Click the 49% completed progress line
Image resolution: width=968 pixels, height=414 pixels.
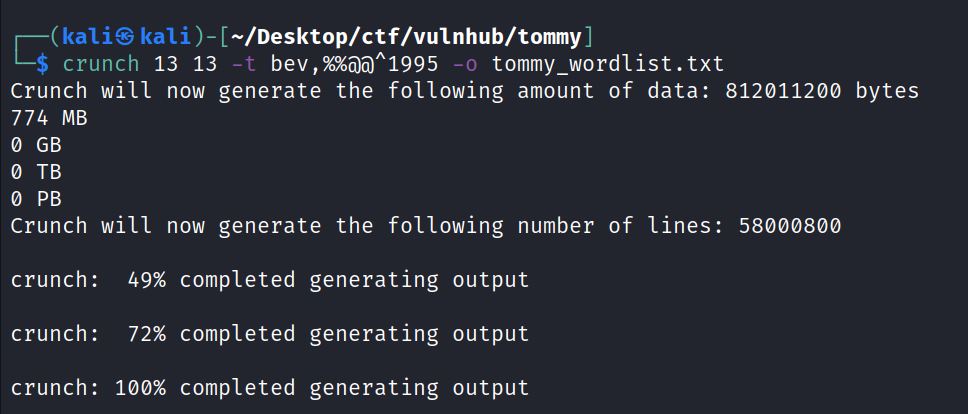click(270, 280)
